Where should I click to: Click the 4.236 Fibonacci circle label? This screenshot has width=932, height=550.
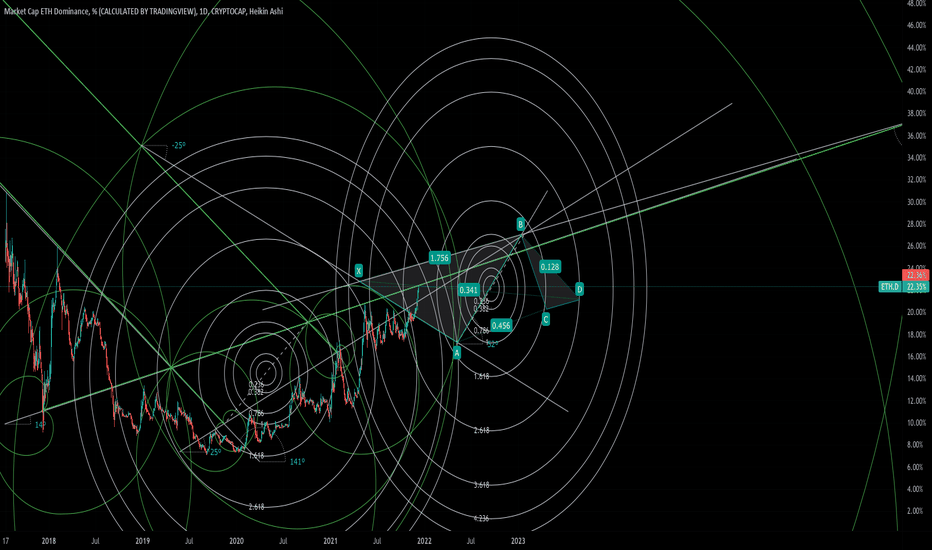481,518
